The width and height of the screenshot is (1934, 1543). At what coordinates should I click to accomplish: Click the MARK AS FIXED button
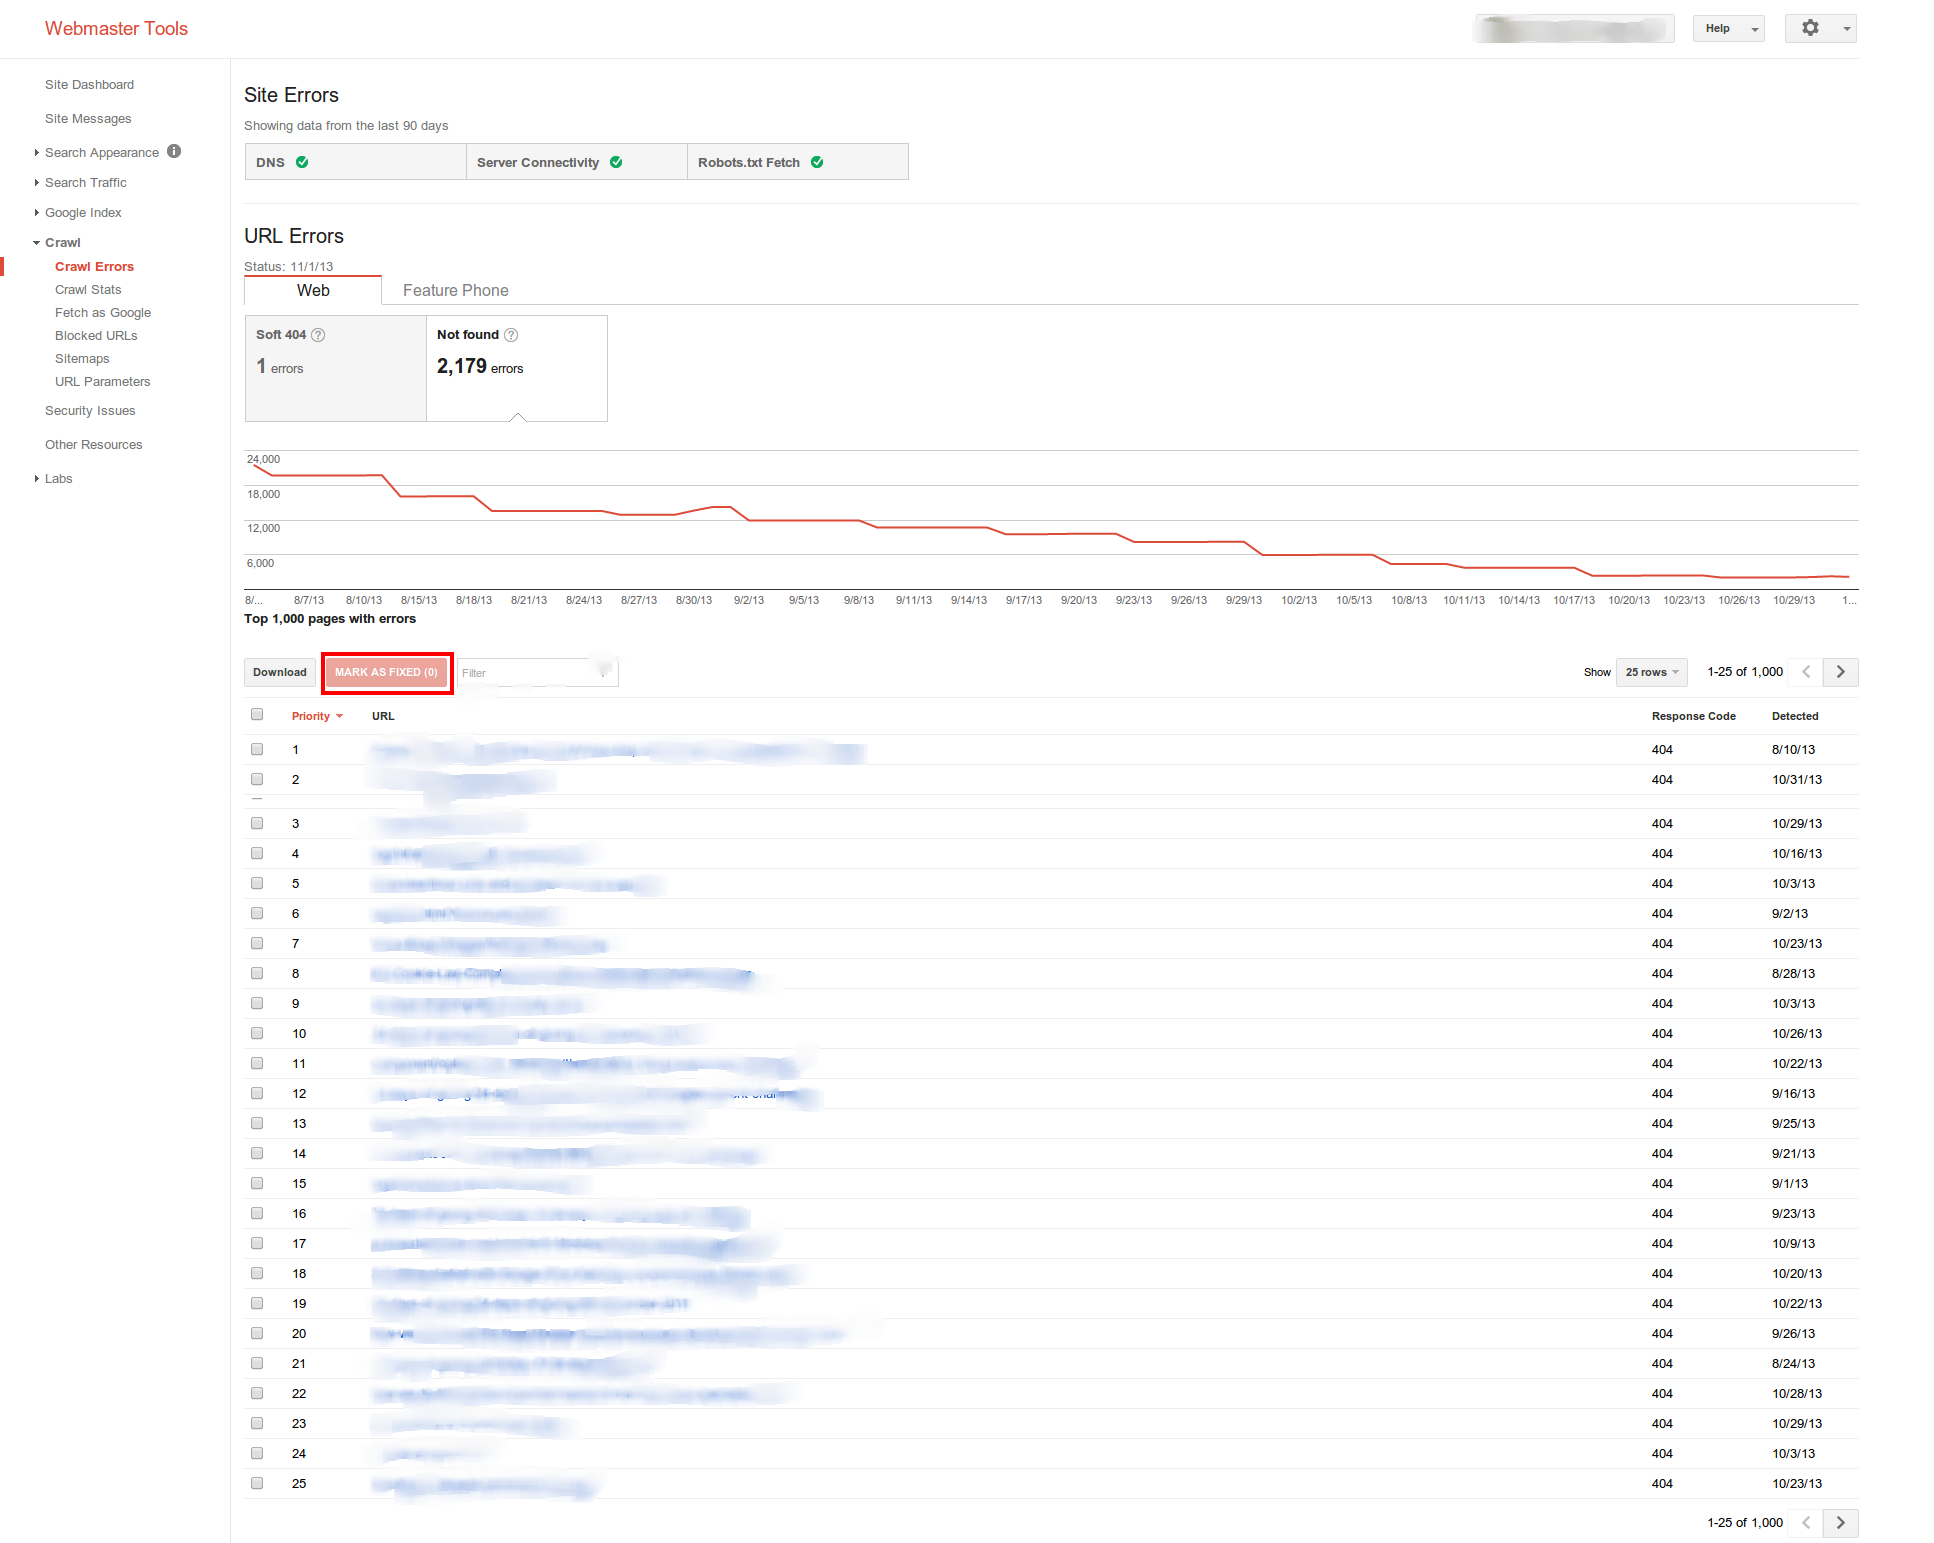pos(384,672)
